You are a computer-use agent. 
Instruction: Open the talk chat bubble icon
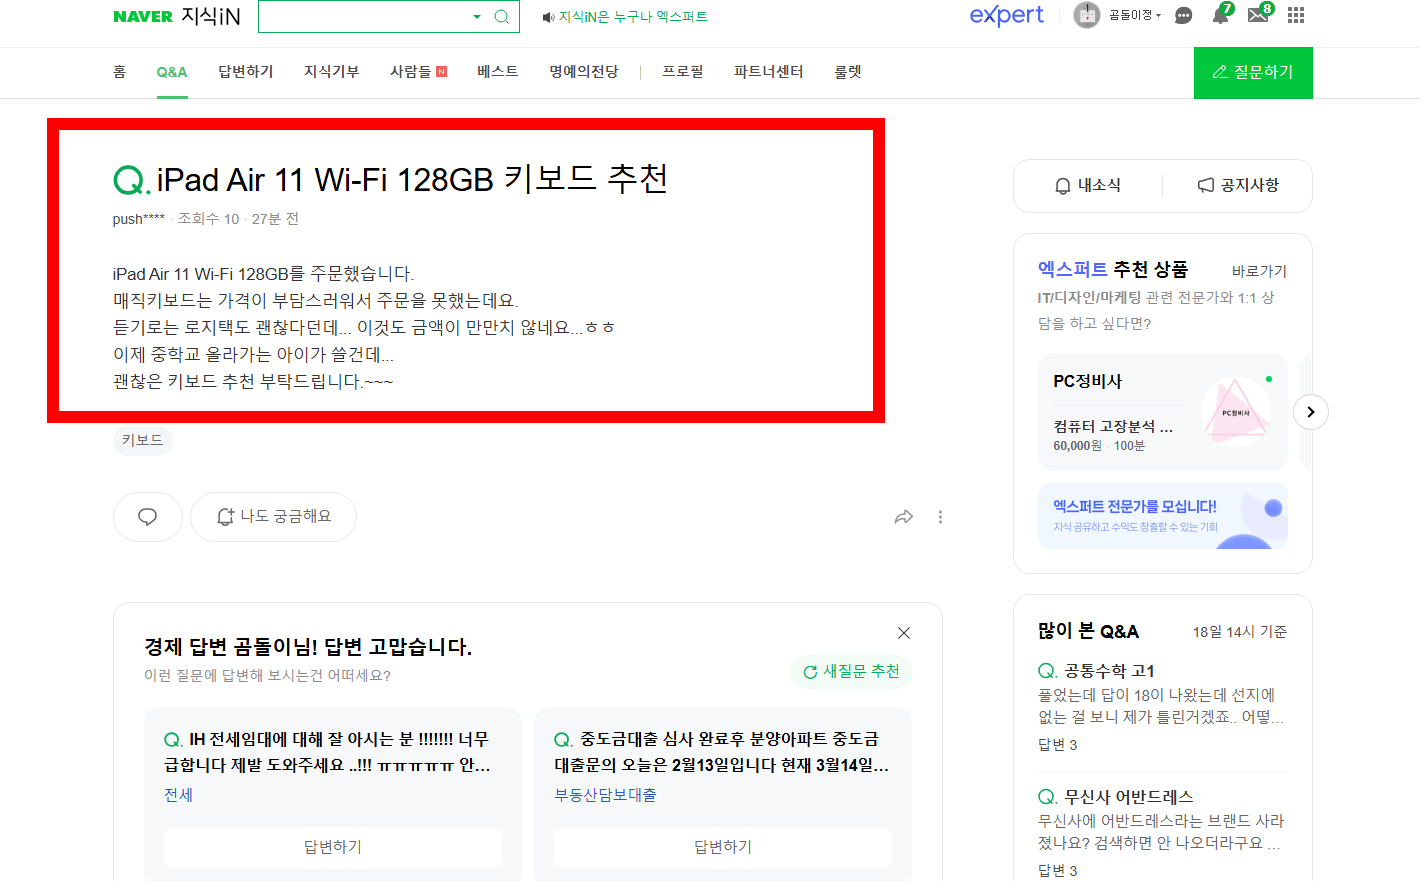click(x=1183, y=15)
